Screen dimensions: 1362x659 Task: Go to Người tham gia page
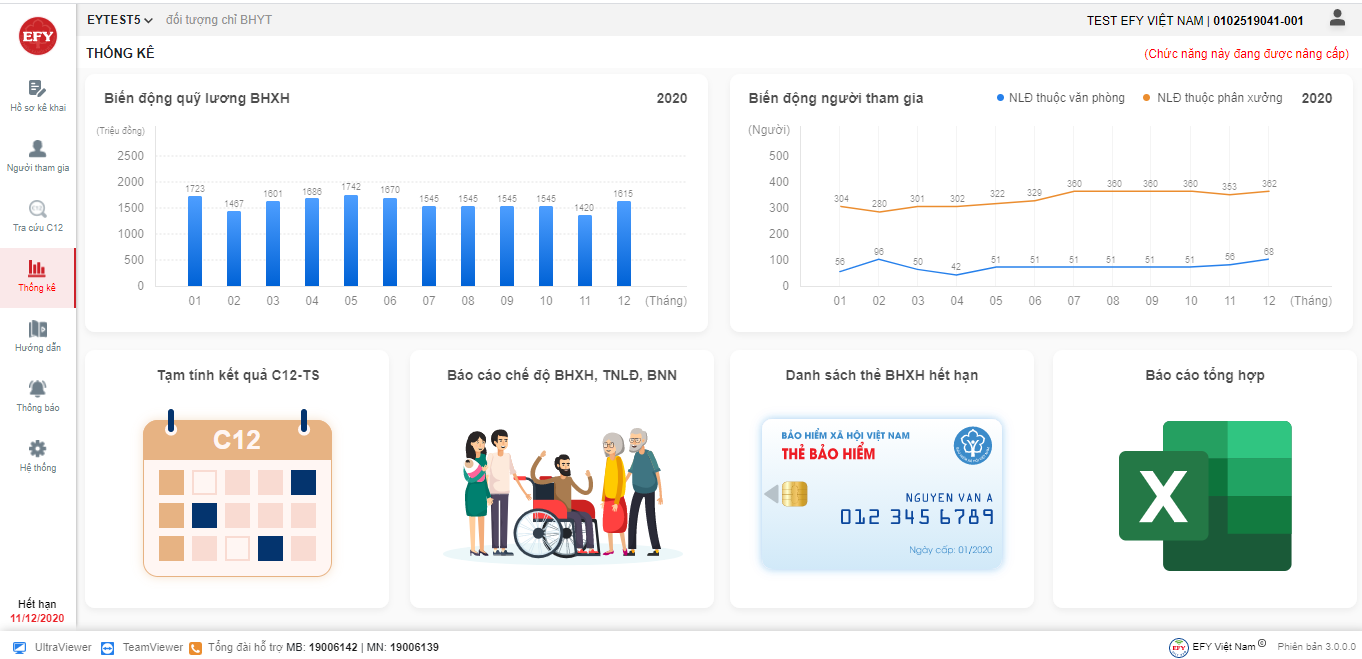pyautogui.click(x=37, y=155)
